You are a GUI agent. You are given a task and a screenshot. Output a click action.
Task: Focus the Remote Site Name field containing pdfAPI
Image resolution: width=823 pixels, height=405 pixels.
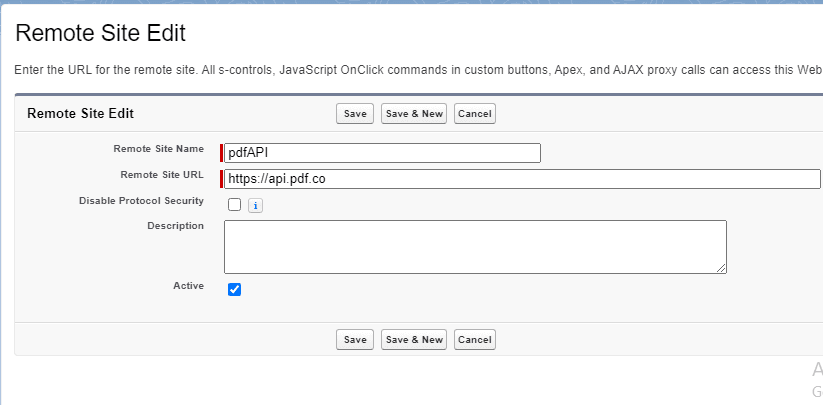[x=382, y=153]
